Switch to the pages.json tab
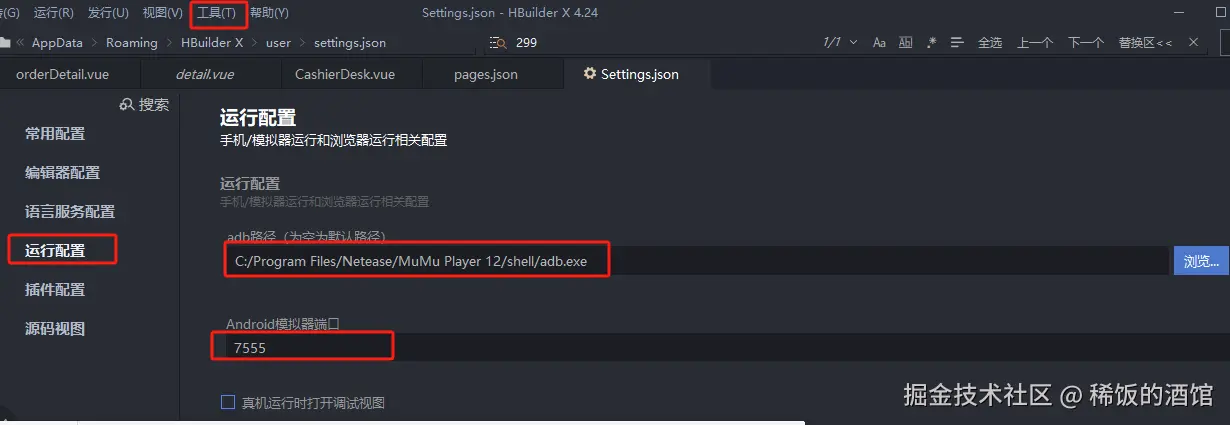The image size is (1230, 425). click(x=486, y=74)
